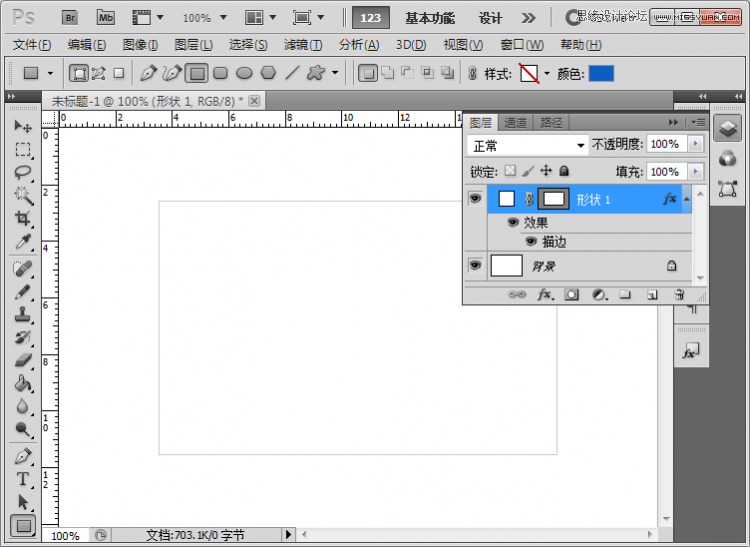
Task: Select the Crop tool in the toolbox
Action: (23, 218)
